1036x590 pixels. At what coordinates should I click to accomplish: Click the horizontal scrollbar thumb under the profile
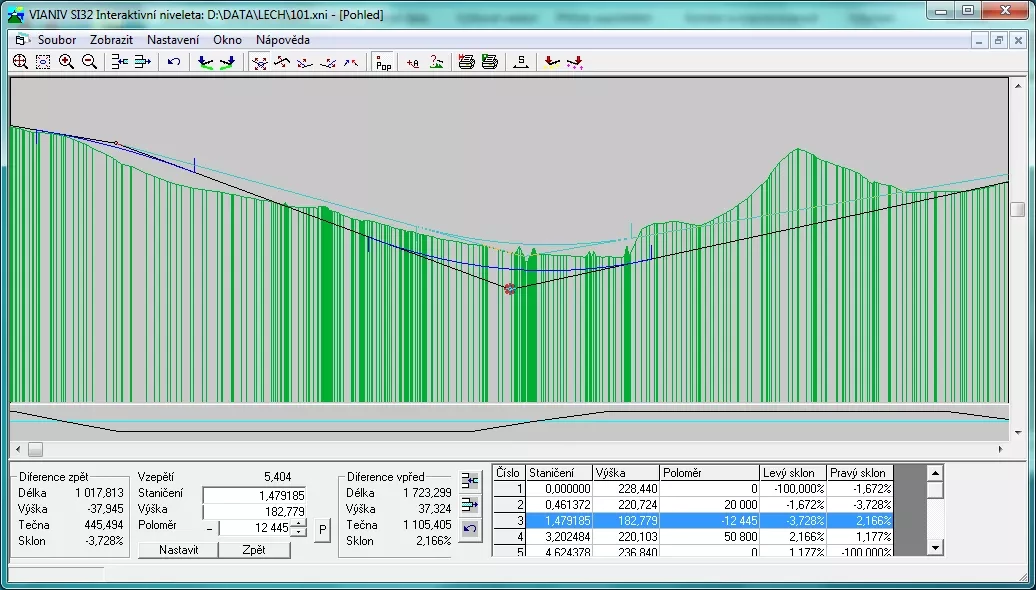[35, 450]
